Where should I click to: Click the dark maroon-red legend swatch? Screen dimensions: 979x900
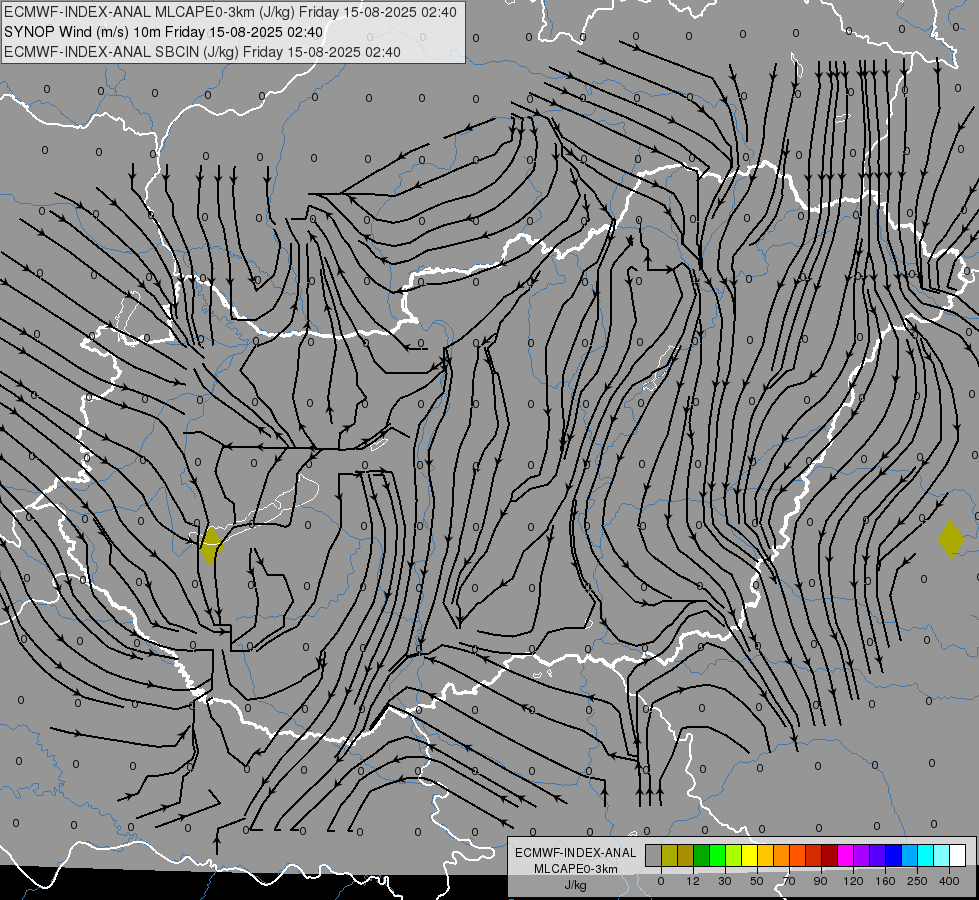[830, 856]
